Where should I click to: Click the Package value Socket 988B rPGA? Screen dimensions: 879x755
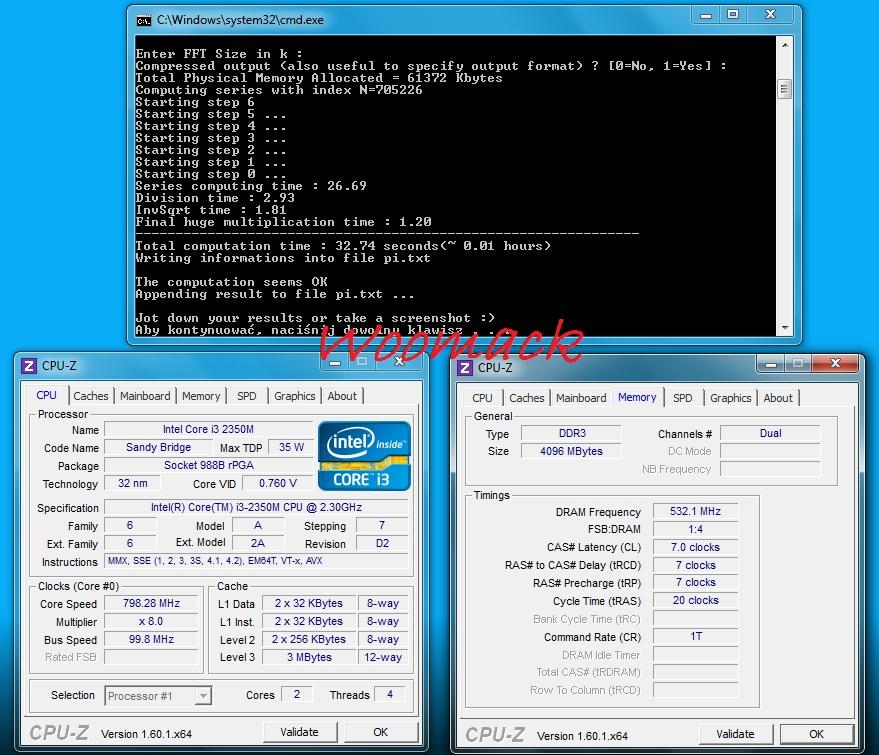point(209,465)
